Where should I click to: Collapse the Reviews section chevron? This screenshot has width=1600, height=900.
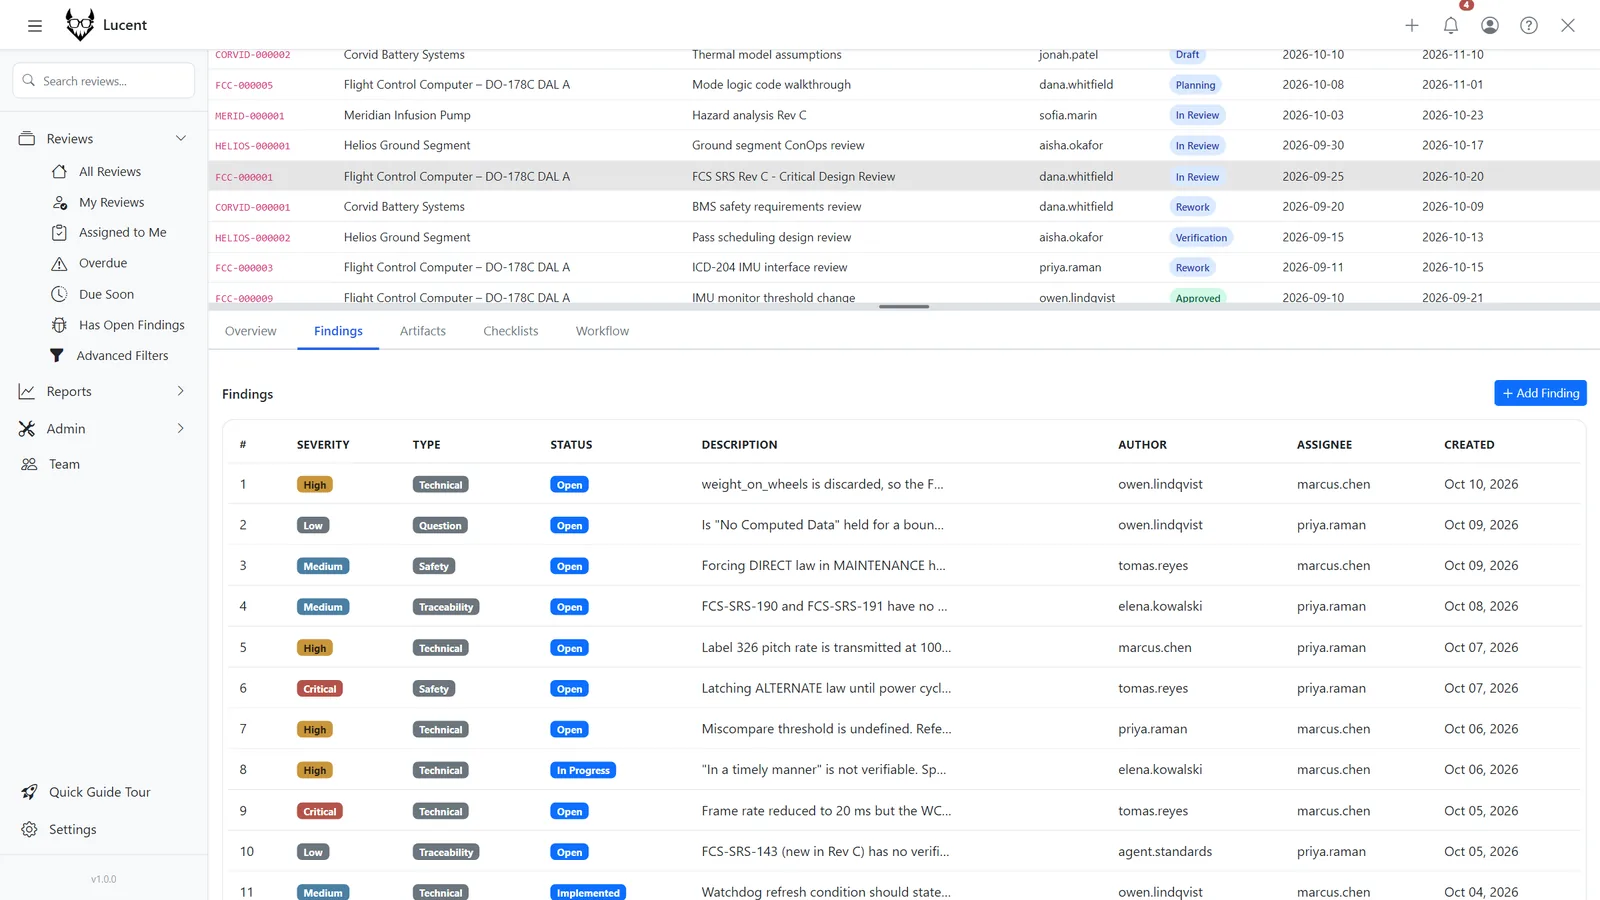click(181, 139)
